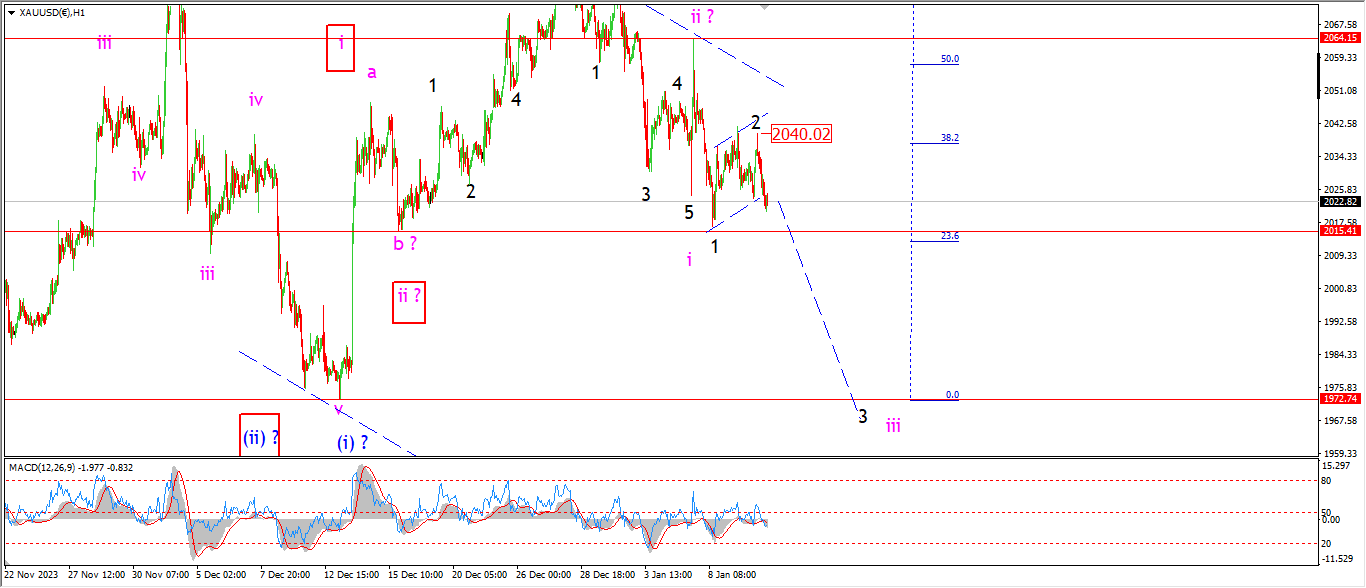Click the 22 Nov 2023 date label
The image size is (1366, 588).
tap(31, 575)
